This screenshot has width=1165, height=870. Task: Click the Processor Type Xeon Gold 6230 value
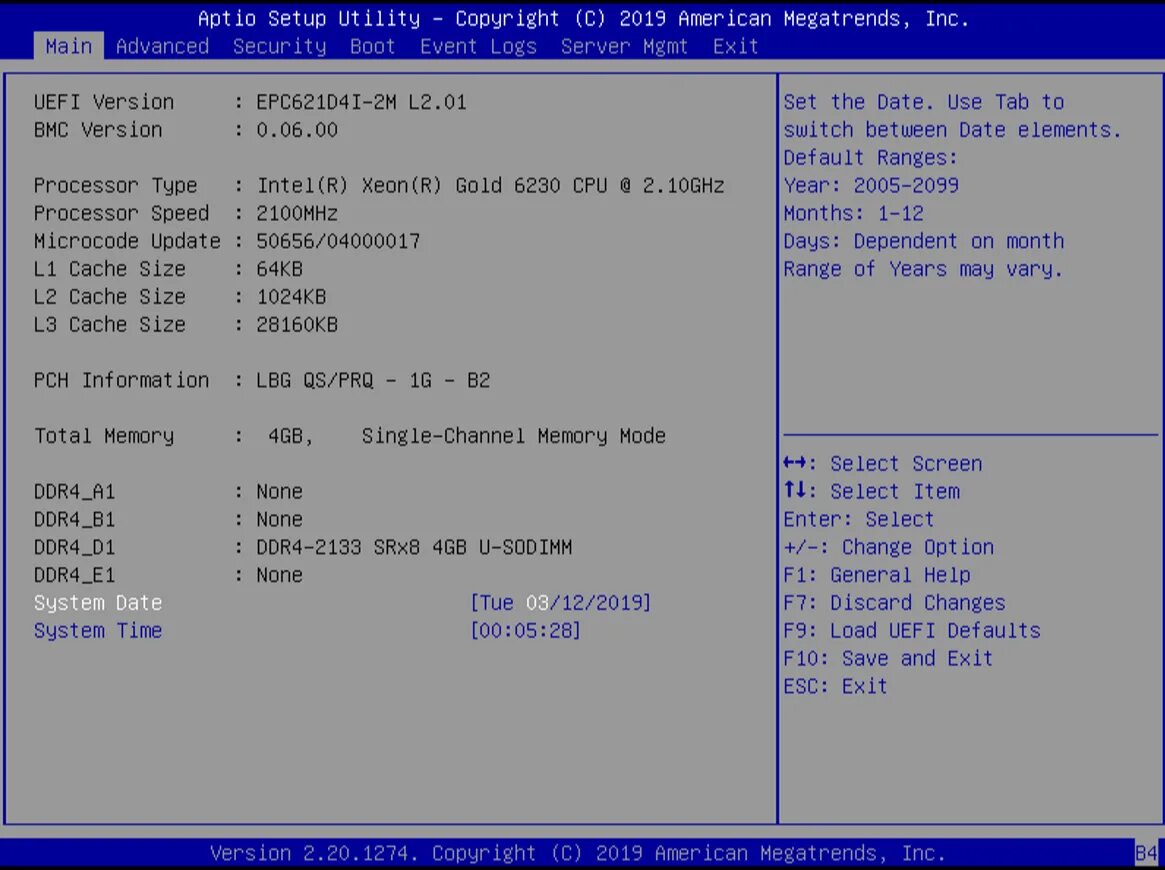tap(490, 185)
